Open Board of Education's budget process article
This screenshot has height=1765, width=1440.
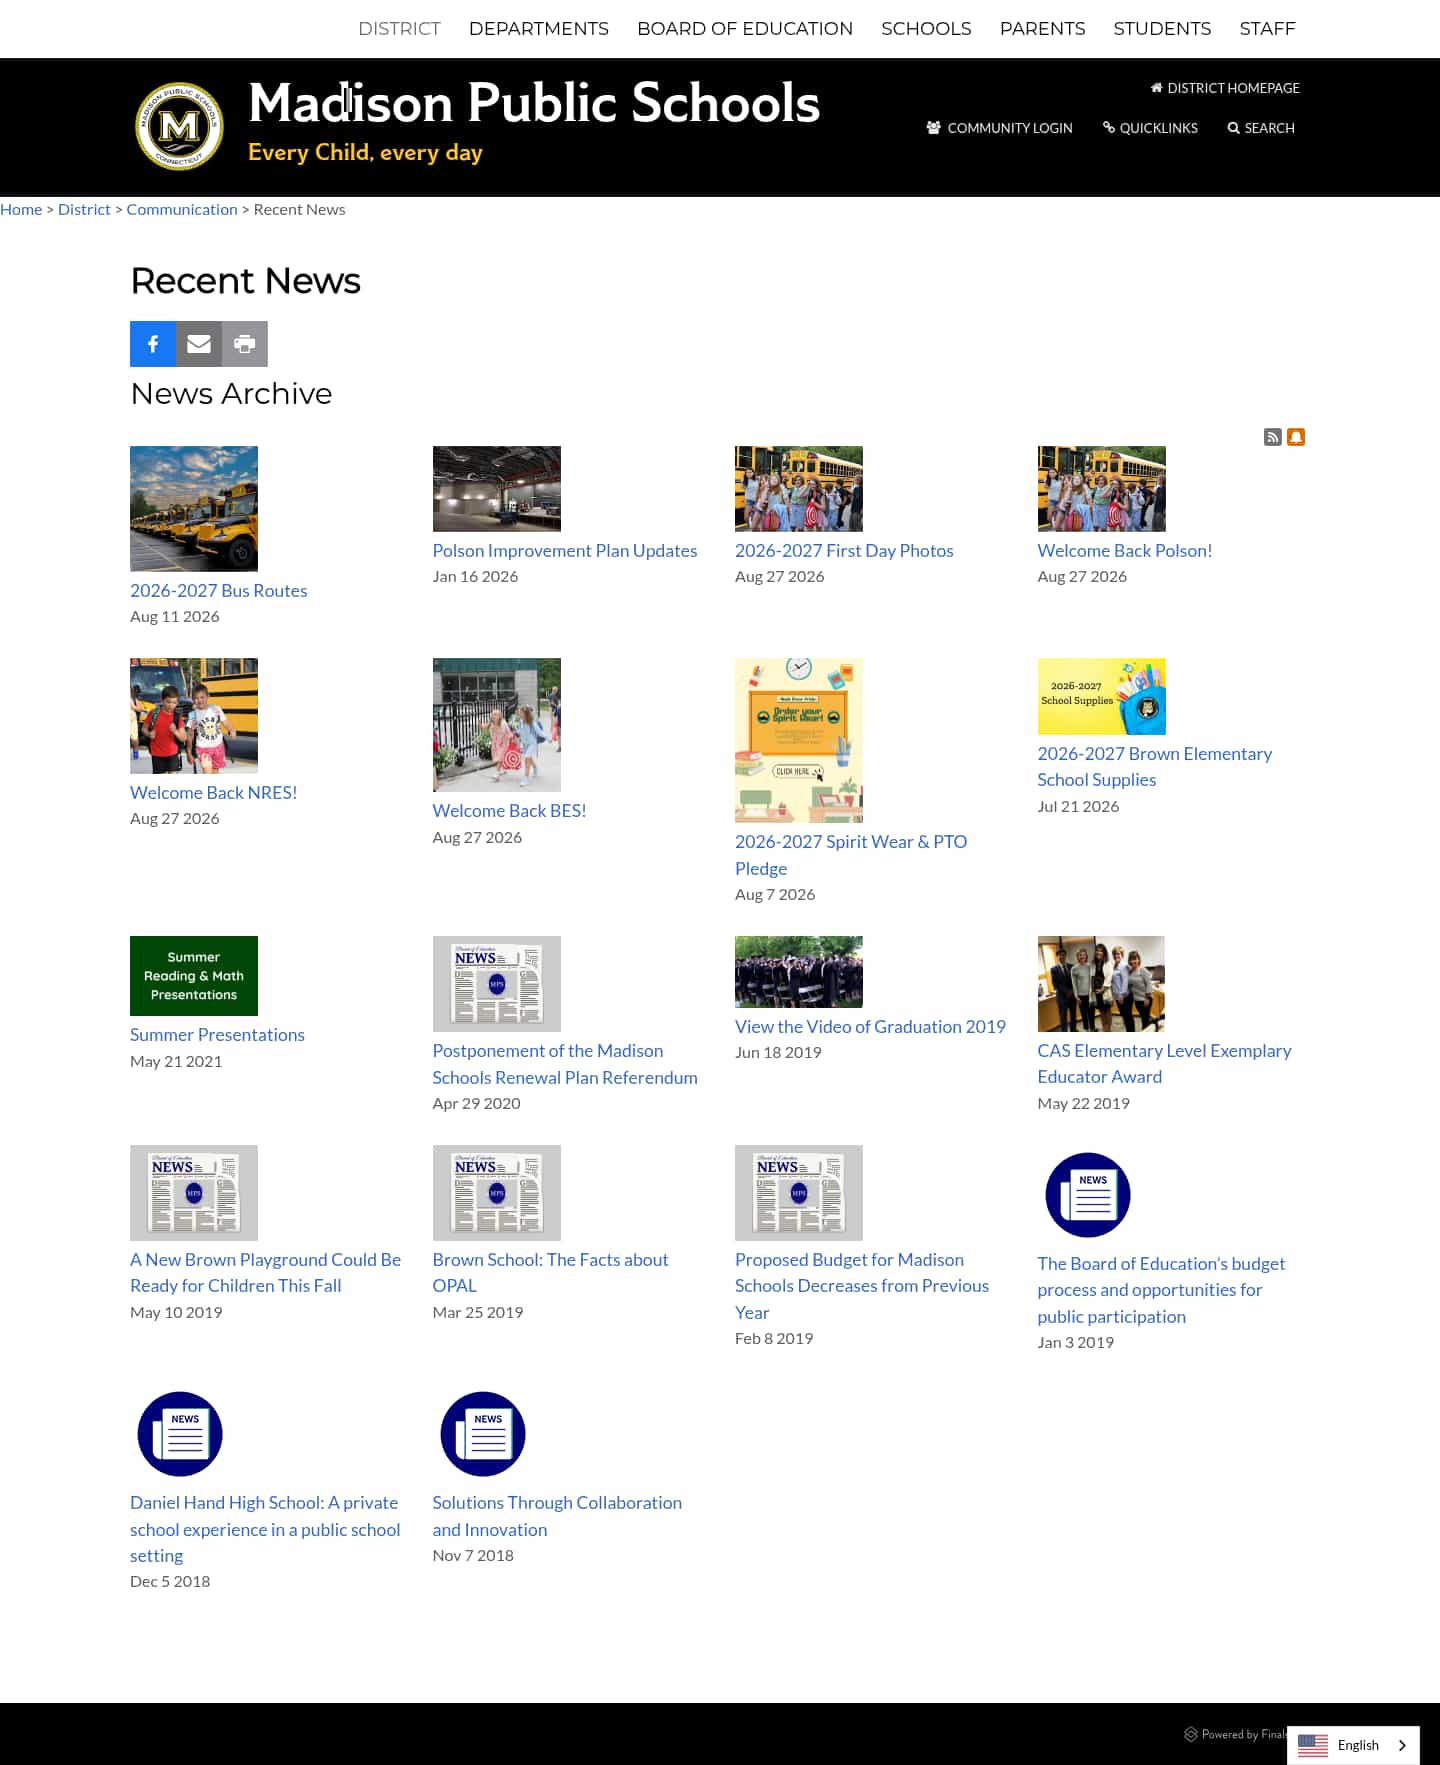coord(1161,1290)
